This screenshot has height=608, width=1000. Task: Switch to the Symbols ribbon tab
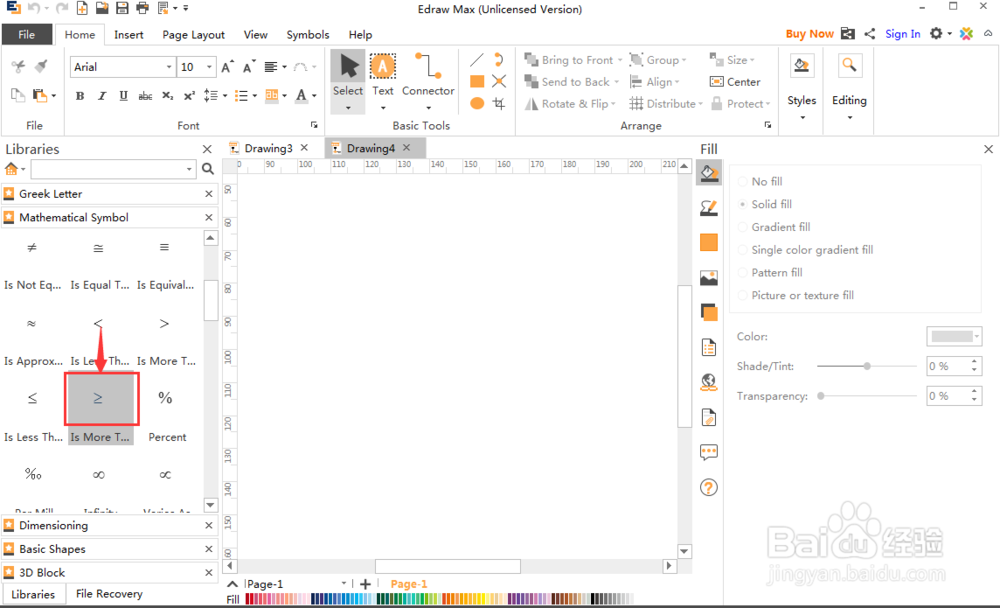[x=307, y=35]
